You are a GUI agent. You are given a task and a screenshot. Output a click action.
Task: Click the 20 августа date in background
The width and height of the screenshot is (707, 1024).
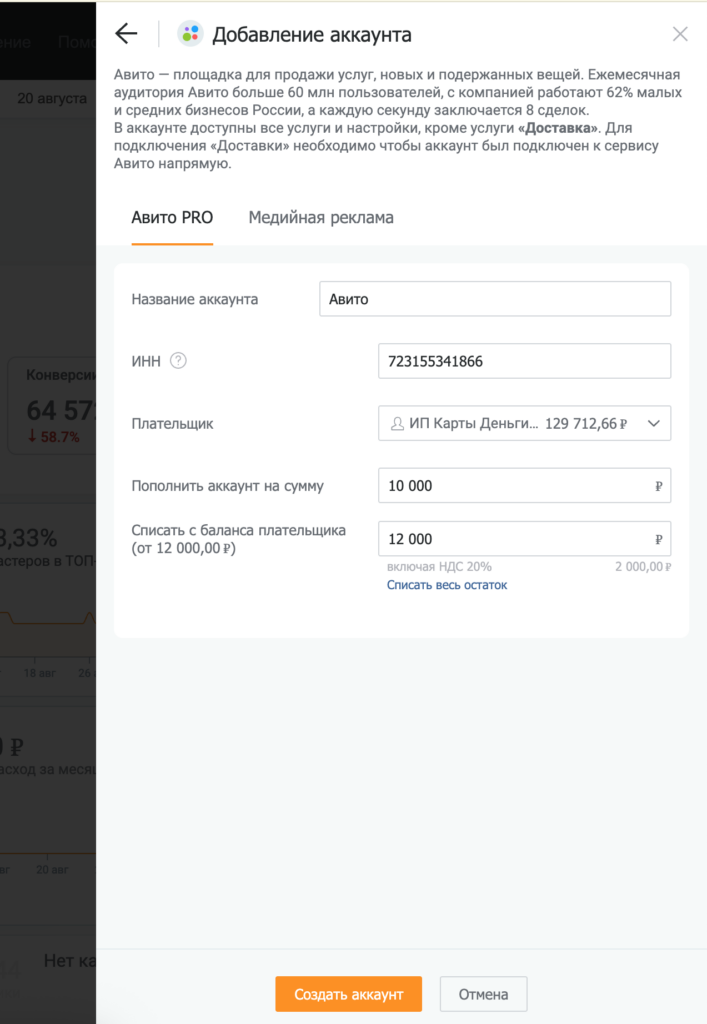coord(52,99)
